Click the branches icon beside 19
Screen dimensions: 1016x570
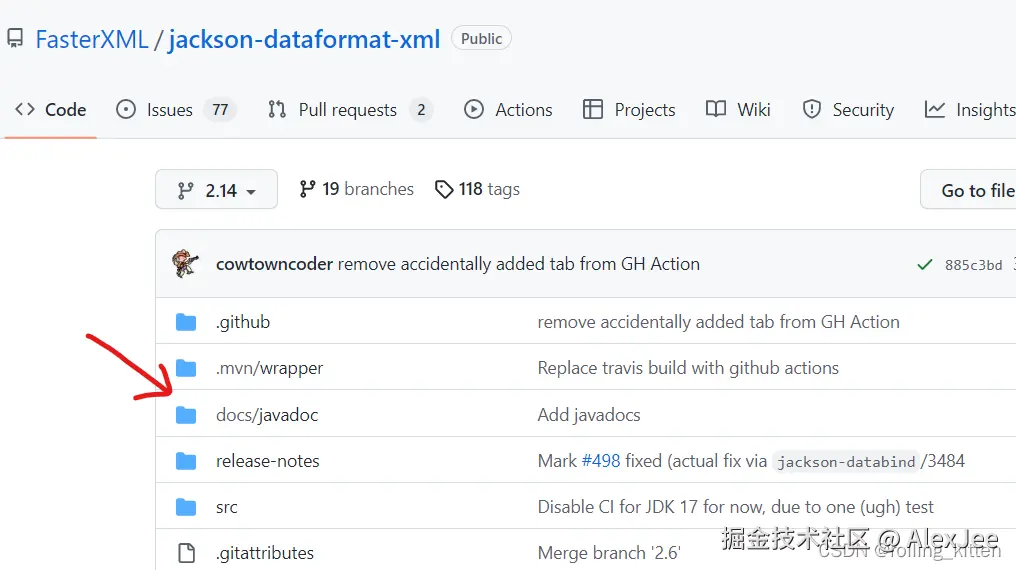tap(307, 189)
